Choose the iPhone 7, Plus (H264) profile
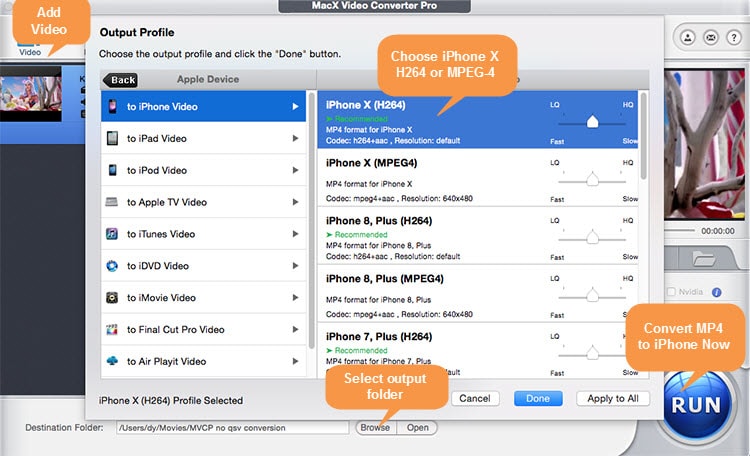Screen dimensions: 750x456 coord(477,350)
